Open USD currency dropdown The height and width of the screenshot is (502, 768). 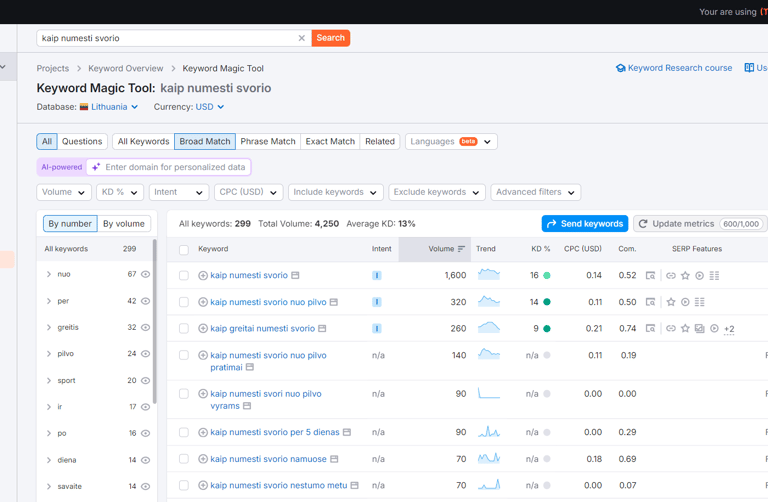tap(210, 107)
